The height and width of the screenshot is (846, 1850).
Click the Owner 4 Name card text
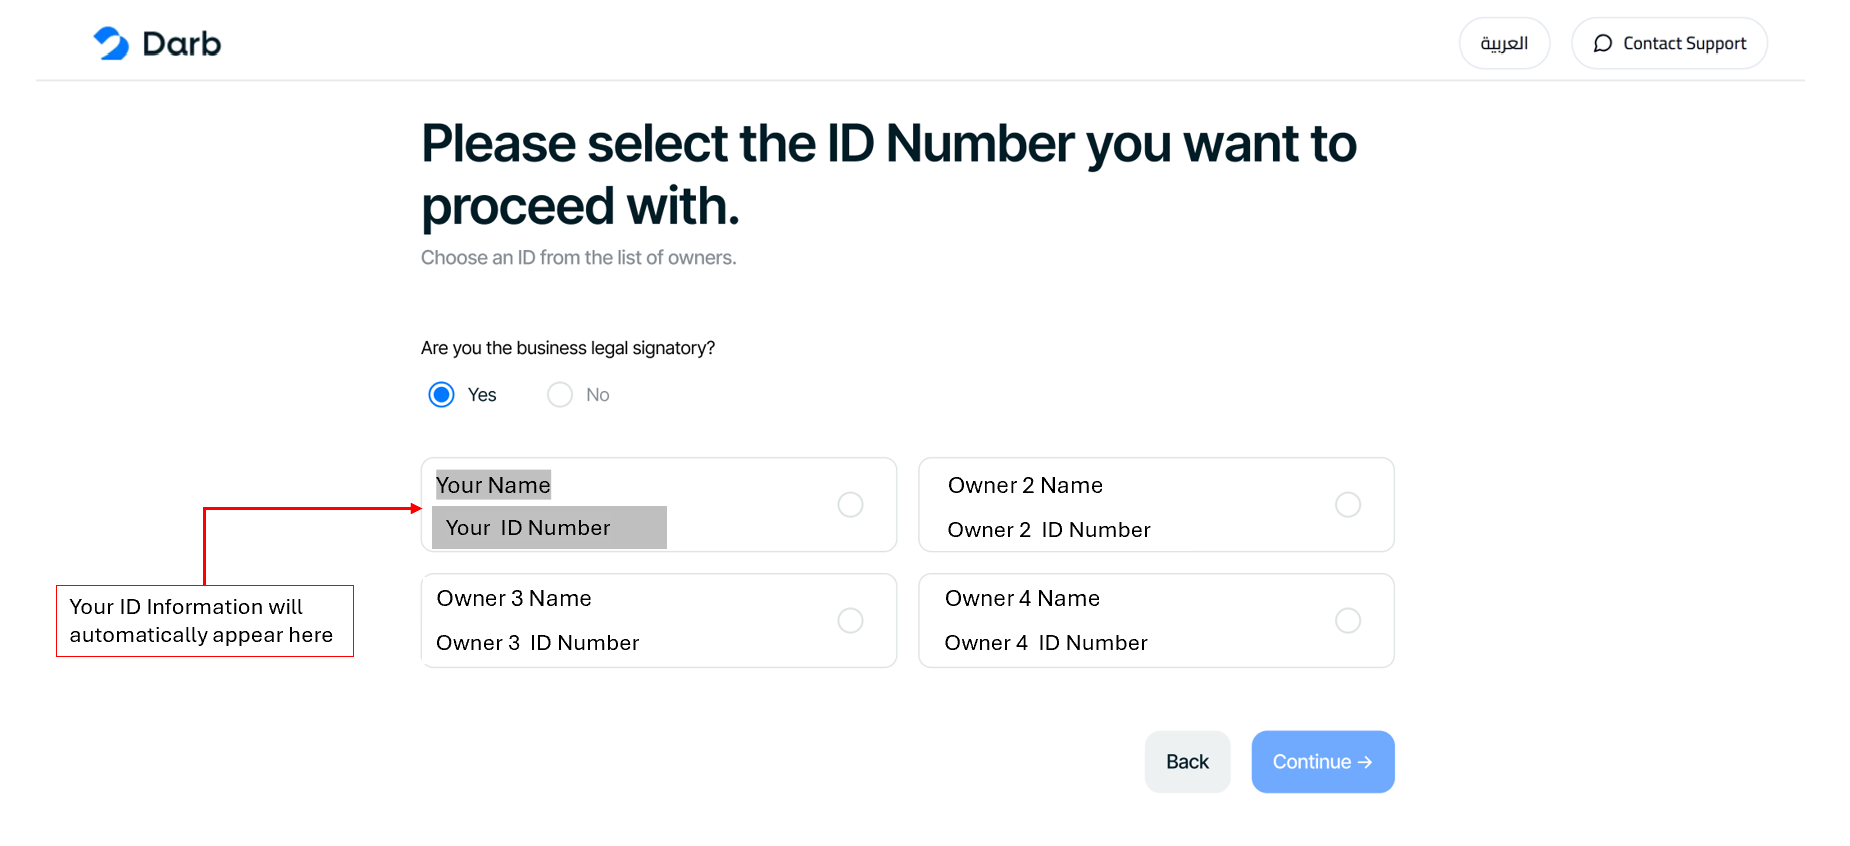tap(1022, 599)
